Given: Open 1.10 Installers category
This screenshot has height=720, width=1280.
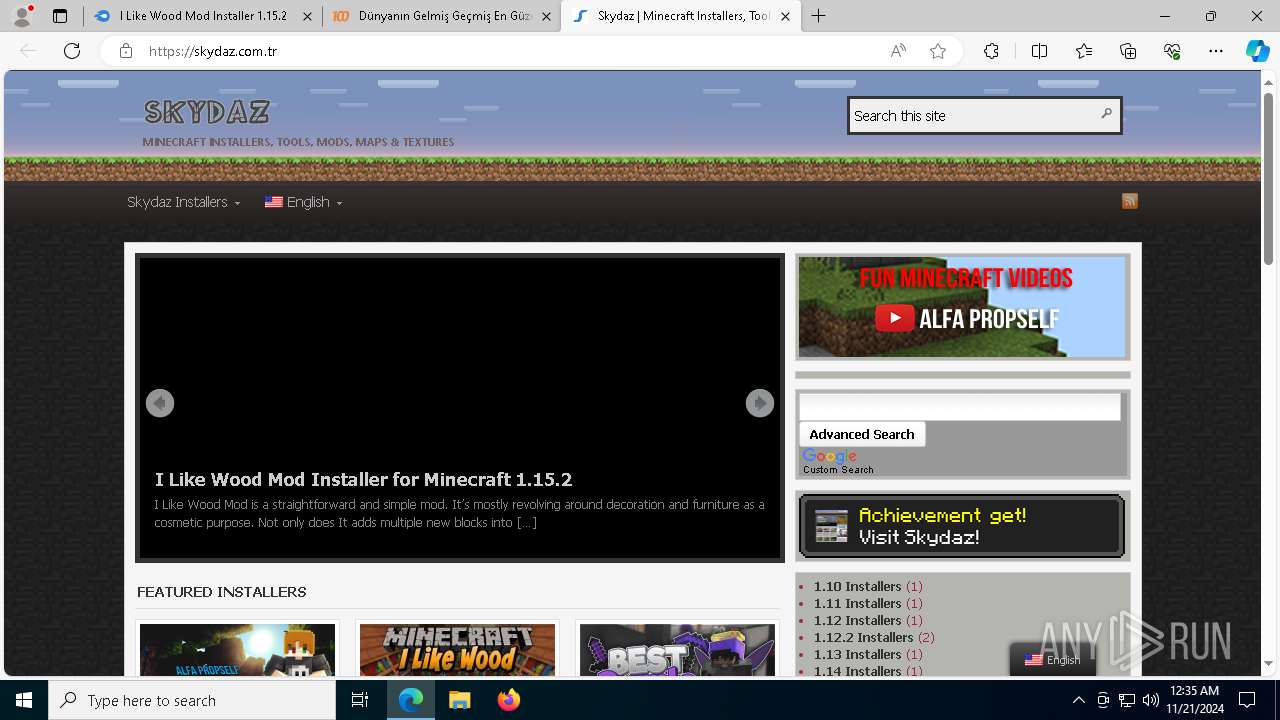Looking at the screenshot, I should click(857, 586).
